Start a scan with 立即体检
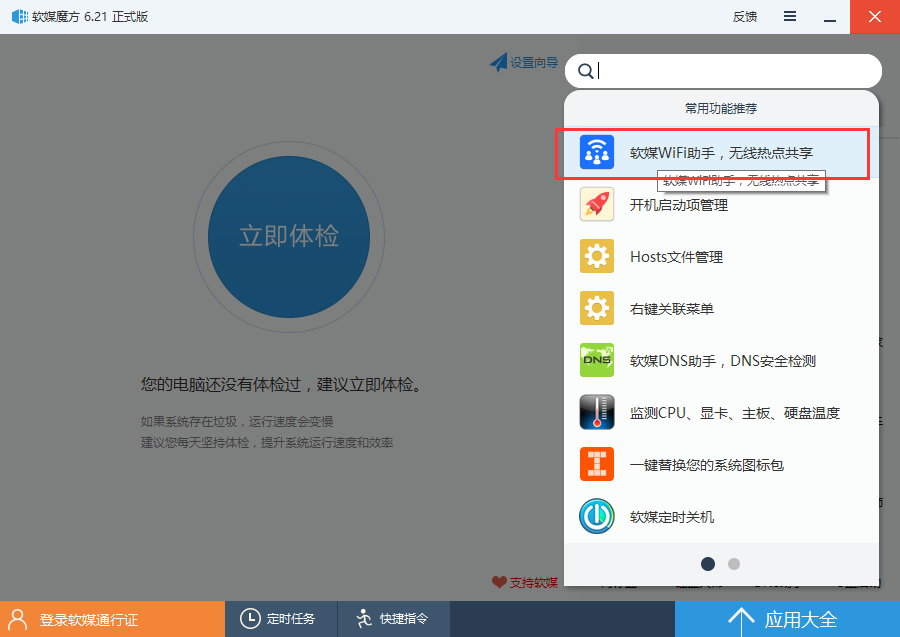This screenshot has height=637, width=900. pos(289,237)
